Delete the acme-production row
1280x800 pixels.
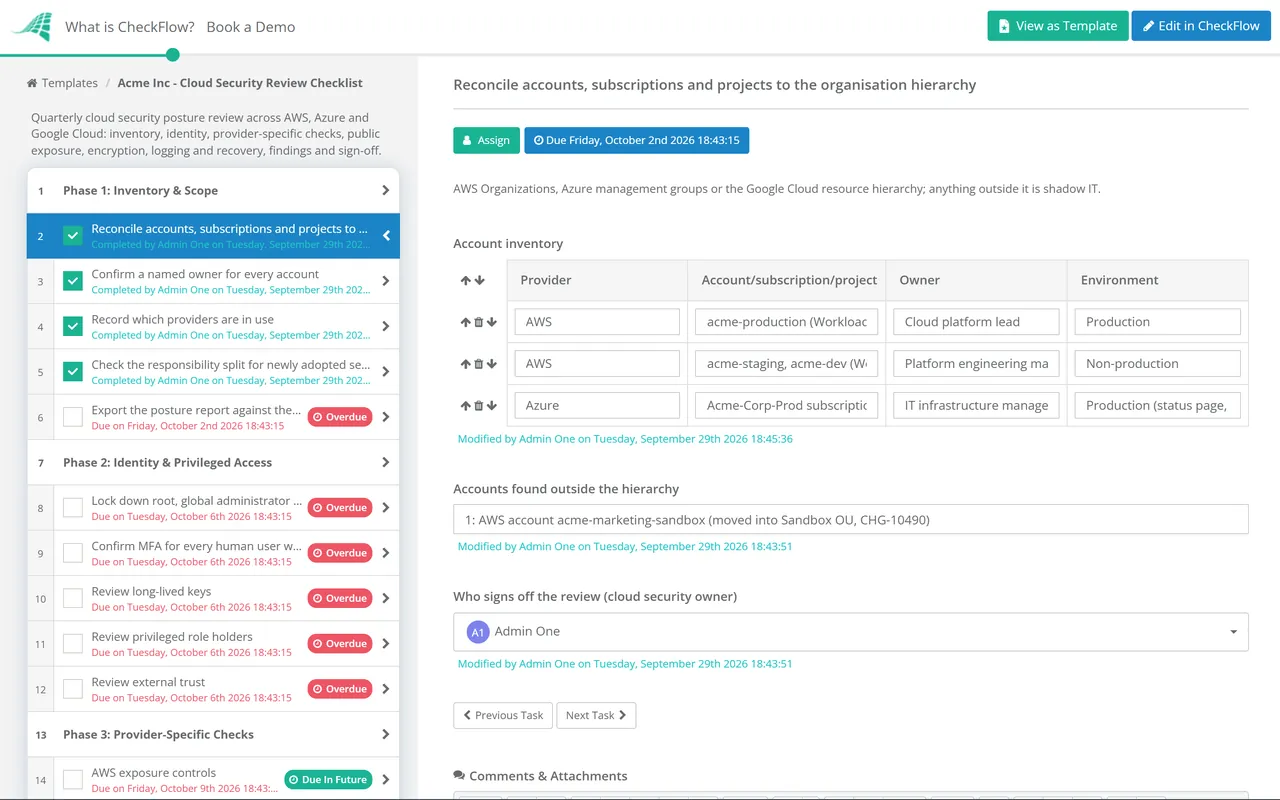point(478,322)
